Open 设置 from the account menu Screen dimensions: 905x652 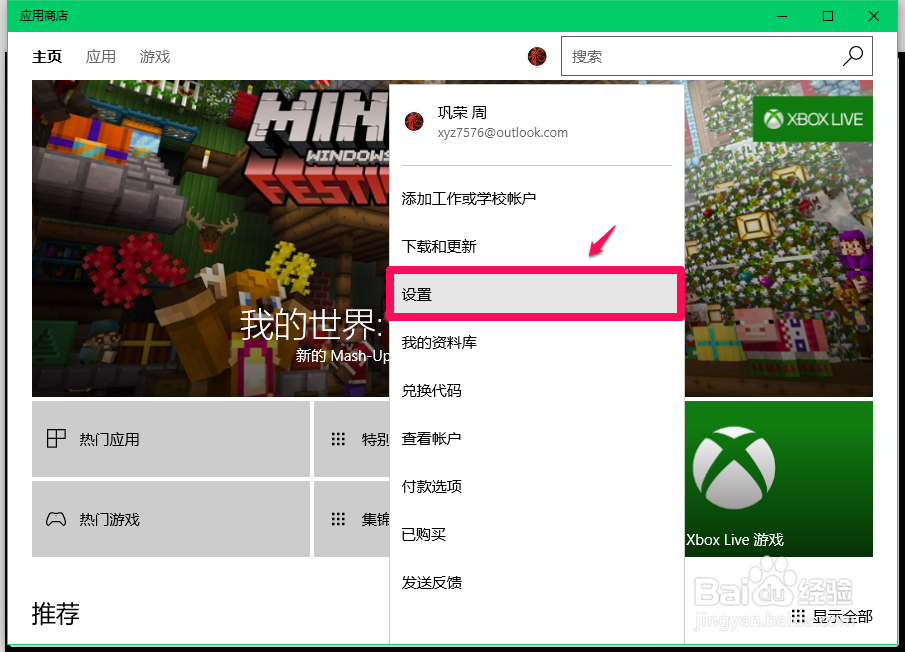(x=535, y=294)
